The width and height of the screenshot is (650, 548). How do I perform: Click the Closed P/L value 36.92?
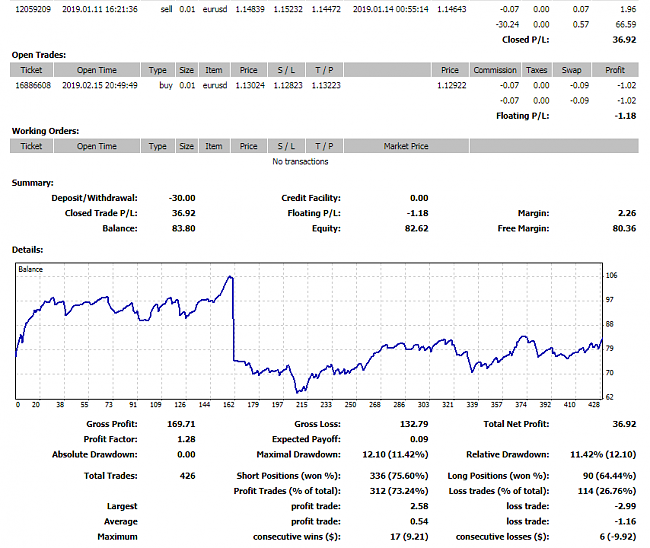[624, 40]
